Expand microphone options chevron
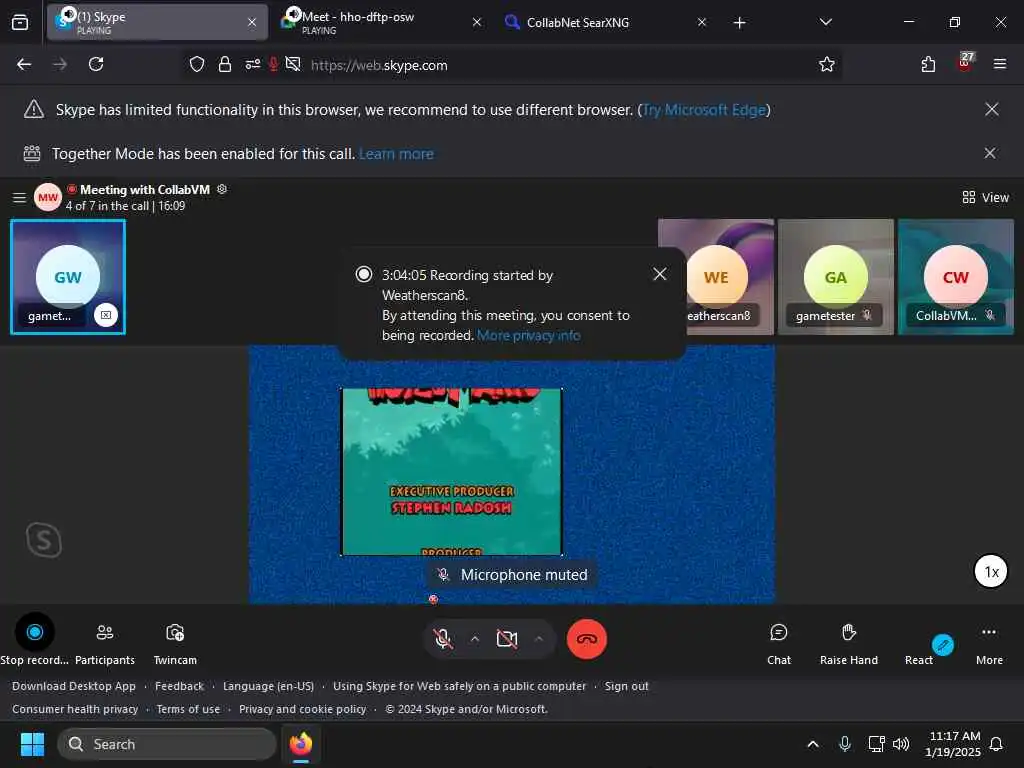The height and width of the screenshot is (768, 1024). (x=475, y=639)
